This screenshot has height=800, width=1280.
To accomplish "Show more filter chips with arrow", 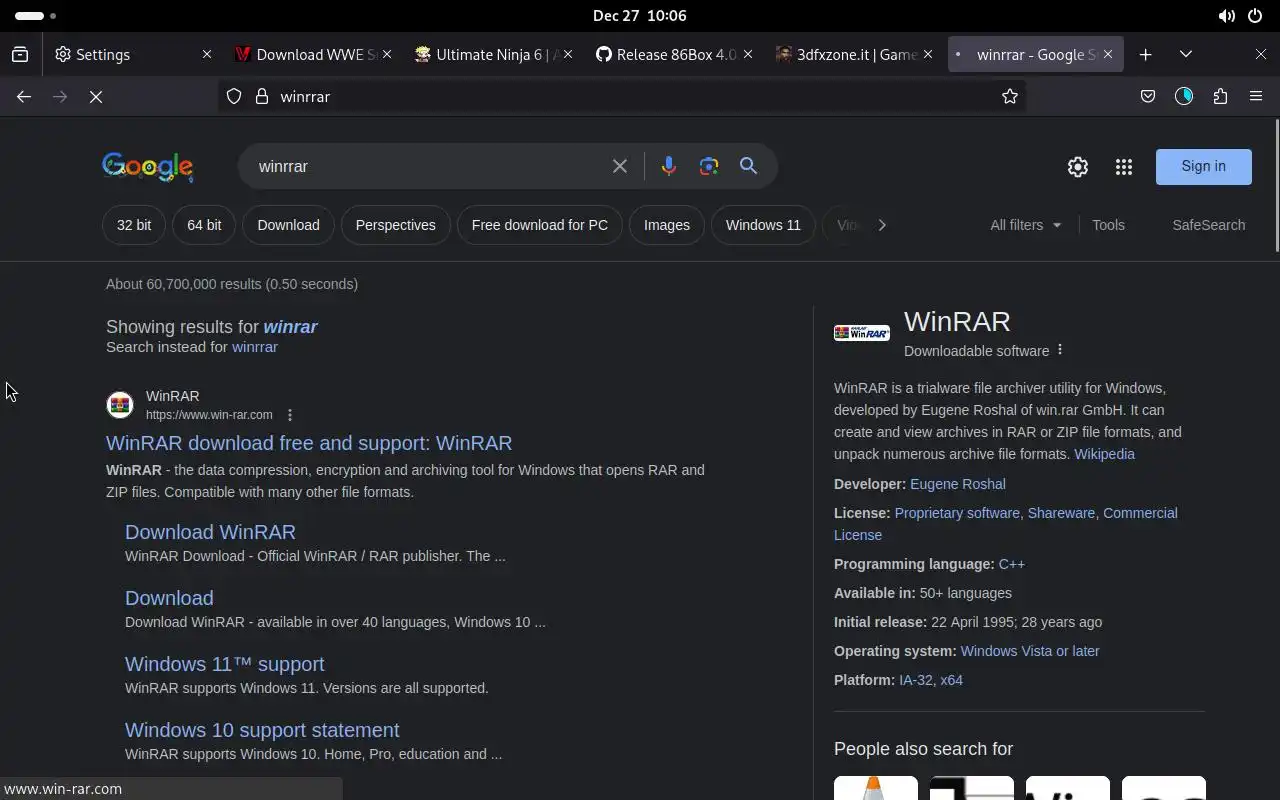I will pyautogui.click(x=881, y=225).
